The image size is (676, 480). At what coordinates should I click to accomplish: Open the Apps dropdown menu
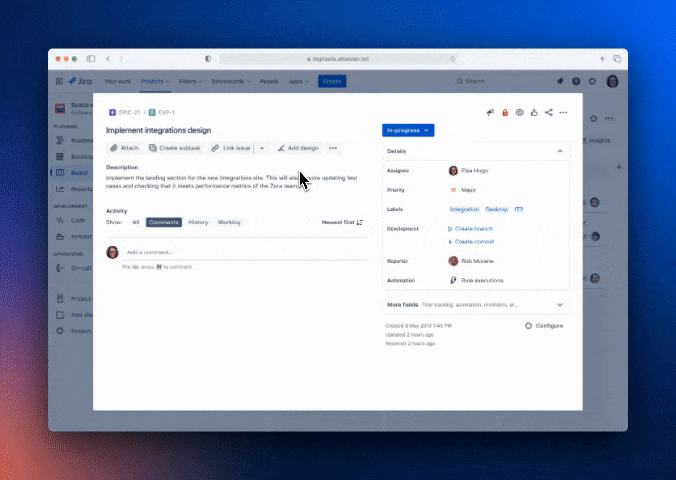298,81
